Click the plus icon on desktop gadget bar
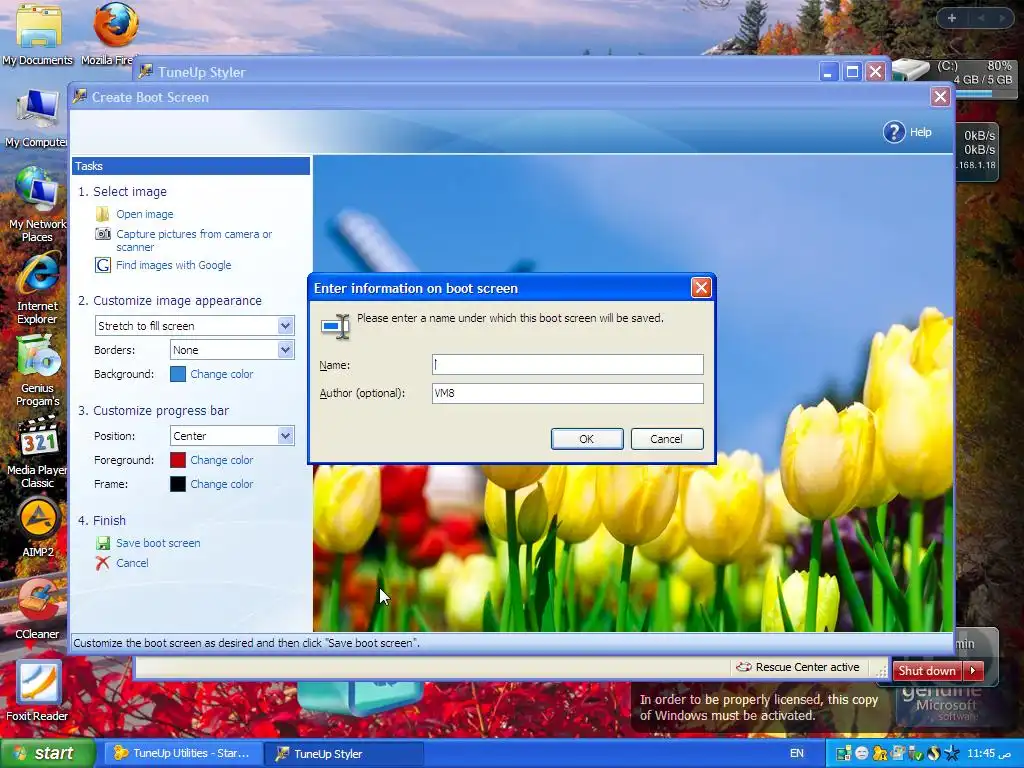Image resolution: width=1024 pixels, height=768 pixels. pos(952,18)
